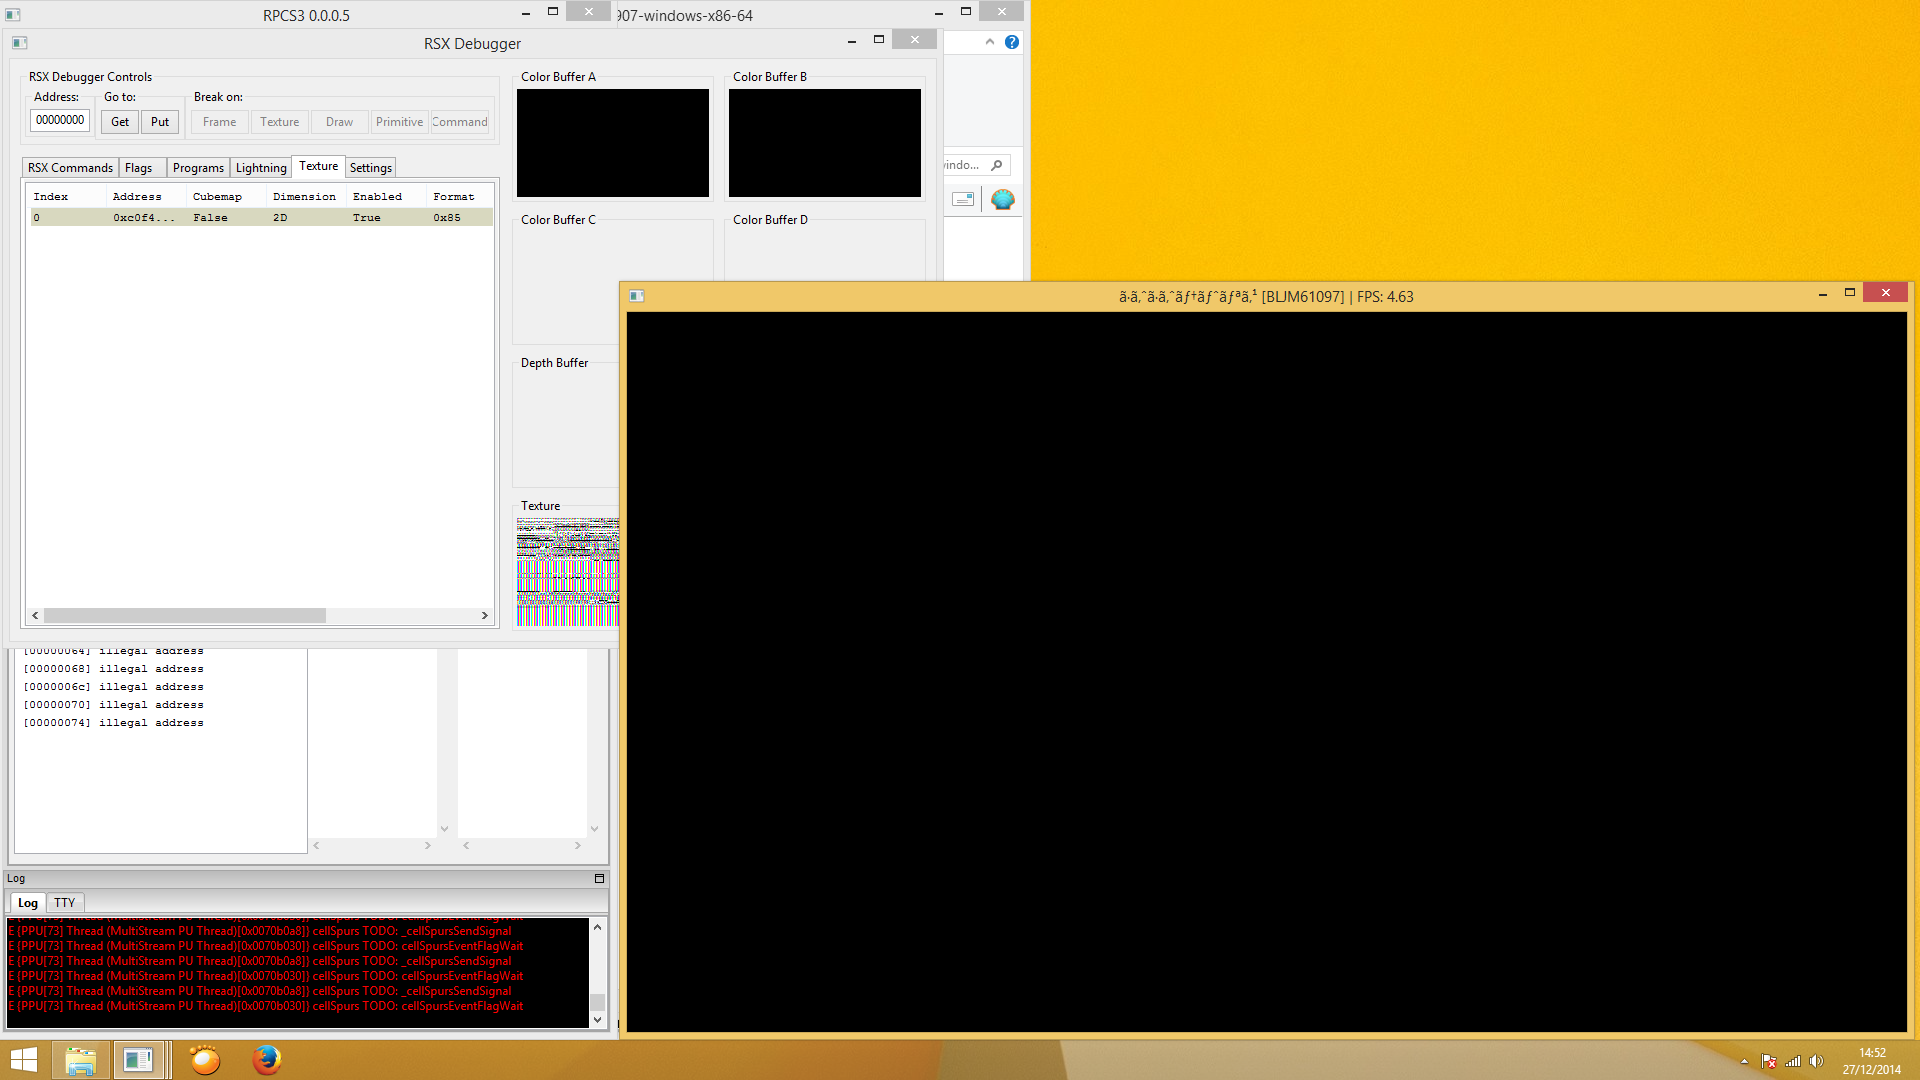Click the search magnifier icon in Explorer
Screen dimensions: 1920x1080
pos(996,165)
